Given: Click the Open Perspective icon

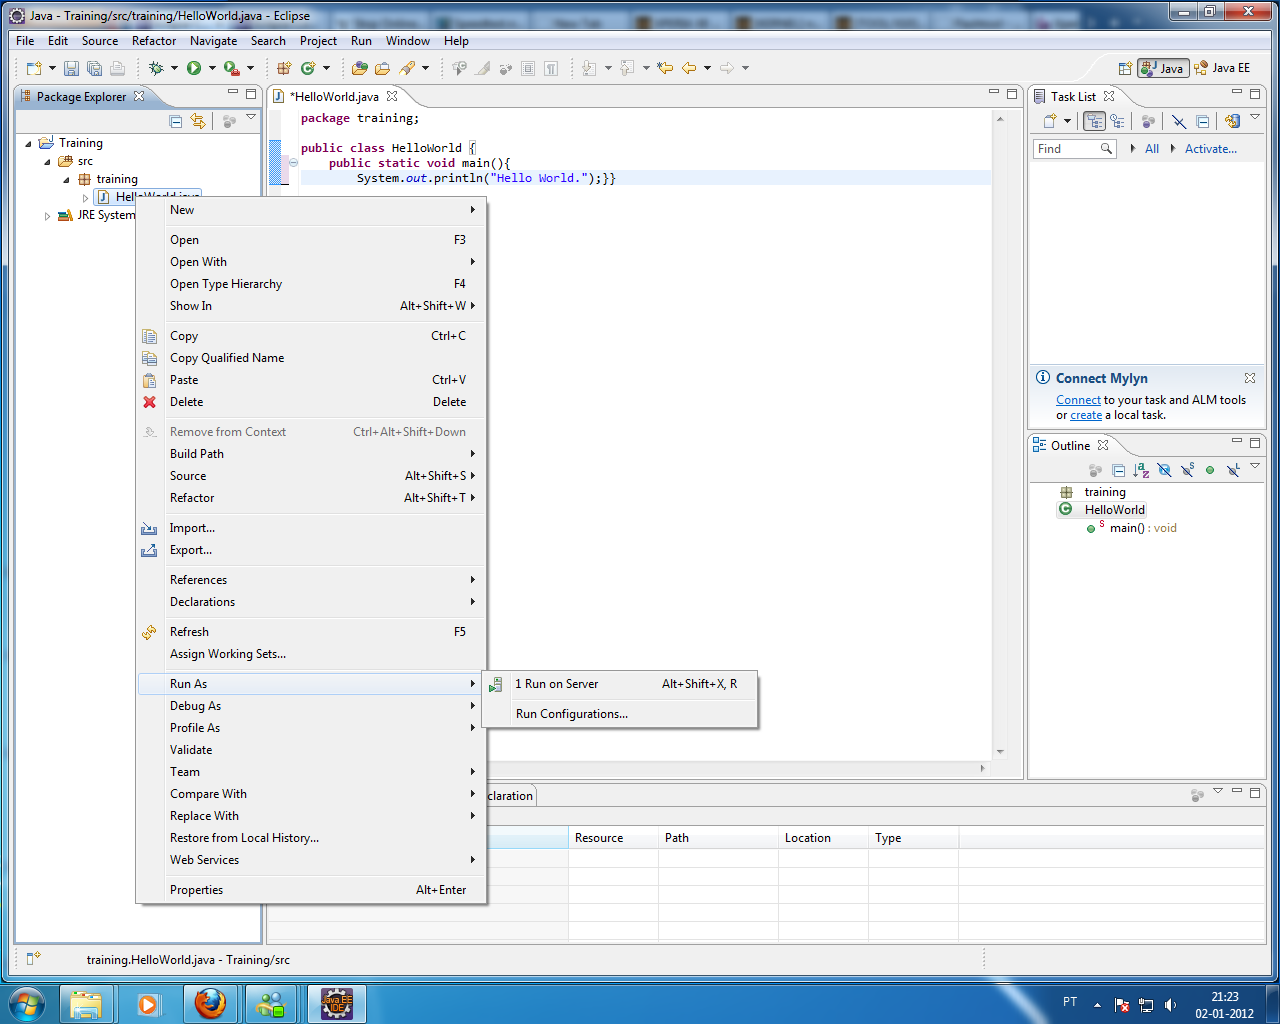Looking at the screenshot, I should click(1125, 68).
